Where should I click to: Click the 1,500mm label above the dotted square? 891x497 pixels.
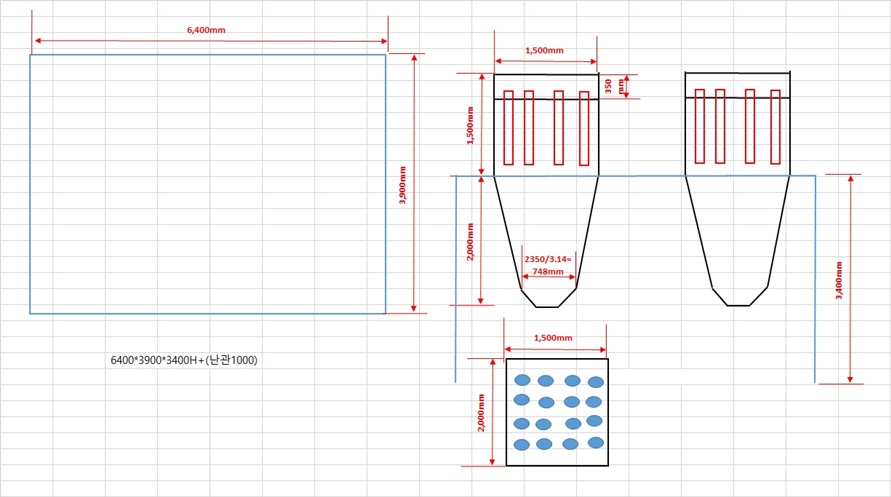click(554, 337)
